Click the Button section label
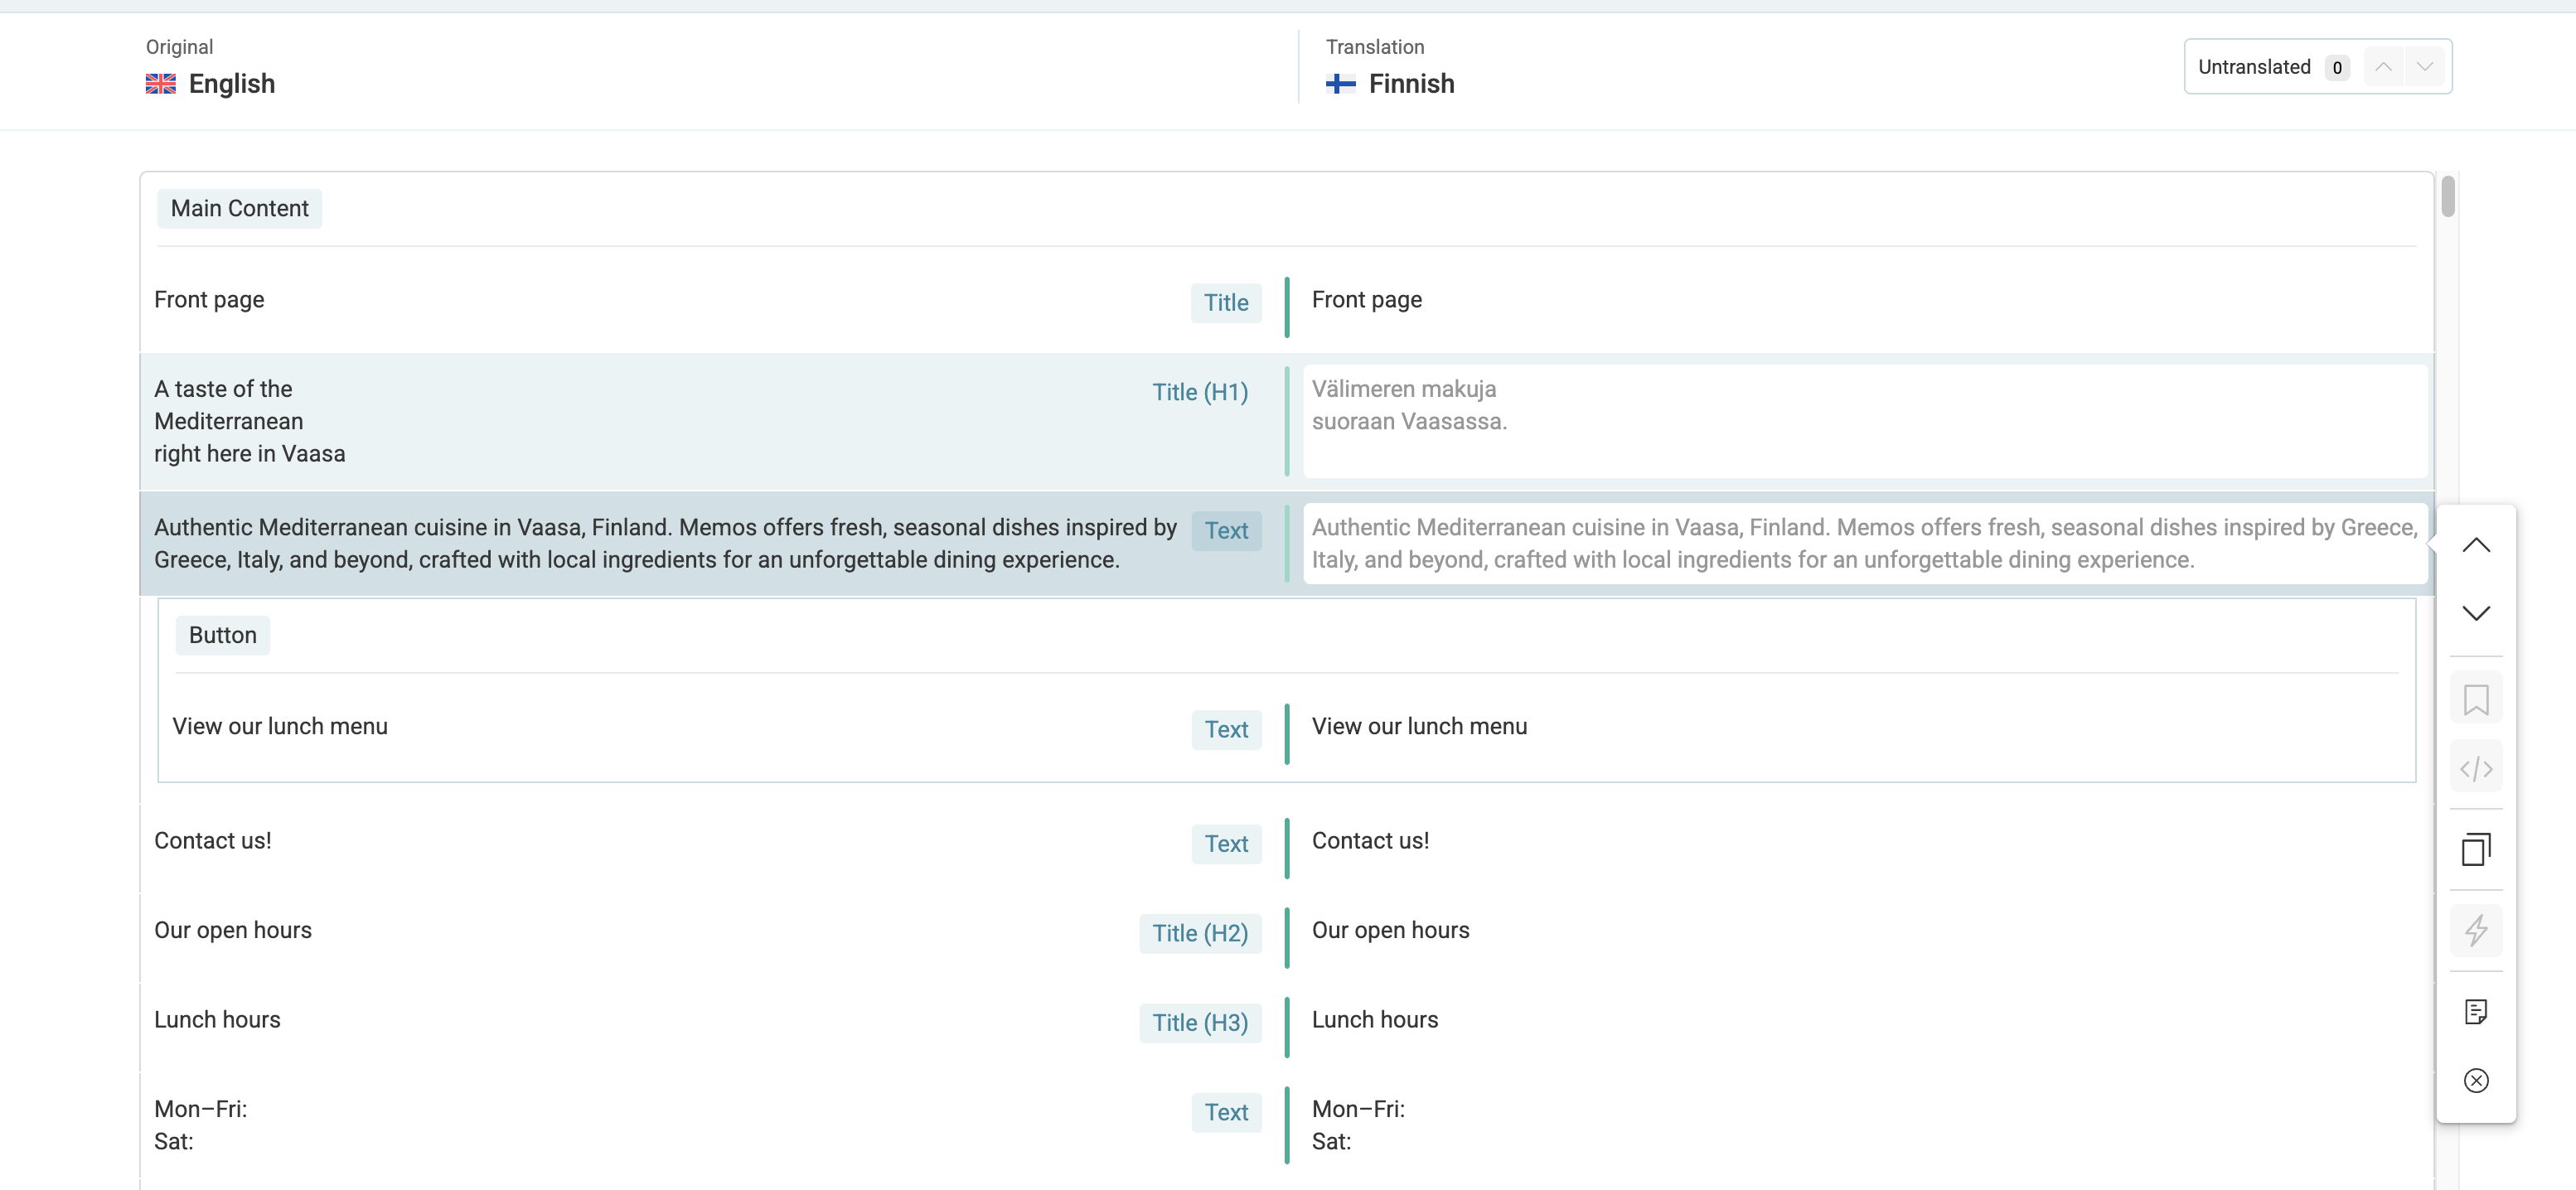Viewport: 2576px width, 1190px height. click(222, 635)
